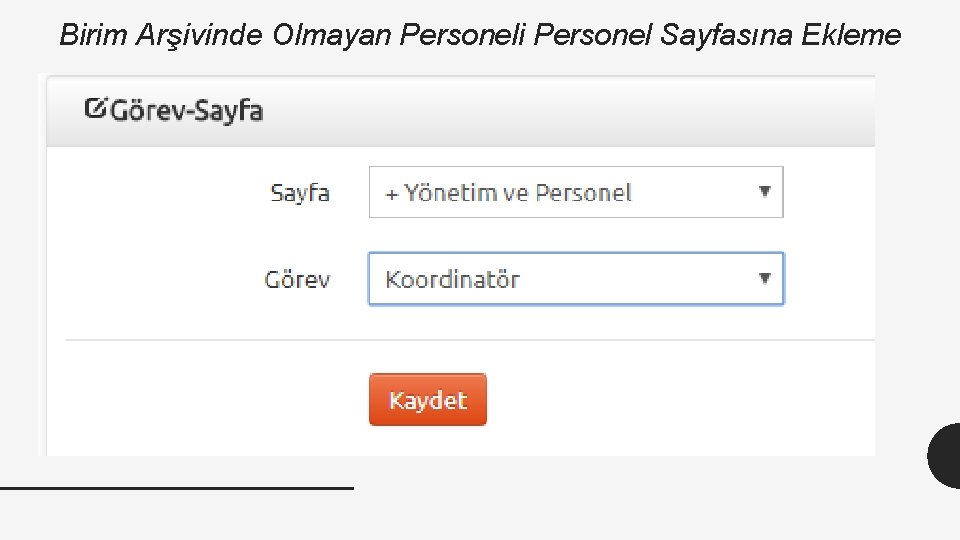Click the edit icon beside Görev-Sayfa
The height and width of the screenshot is (540, 960).
[x=96, y=107]
